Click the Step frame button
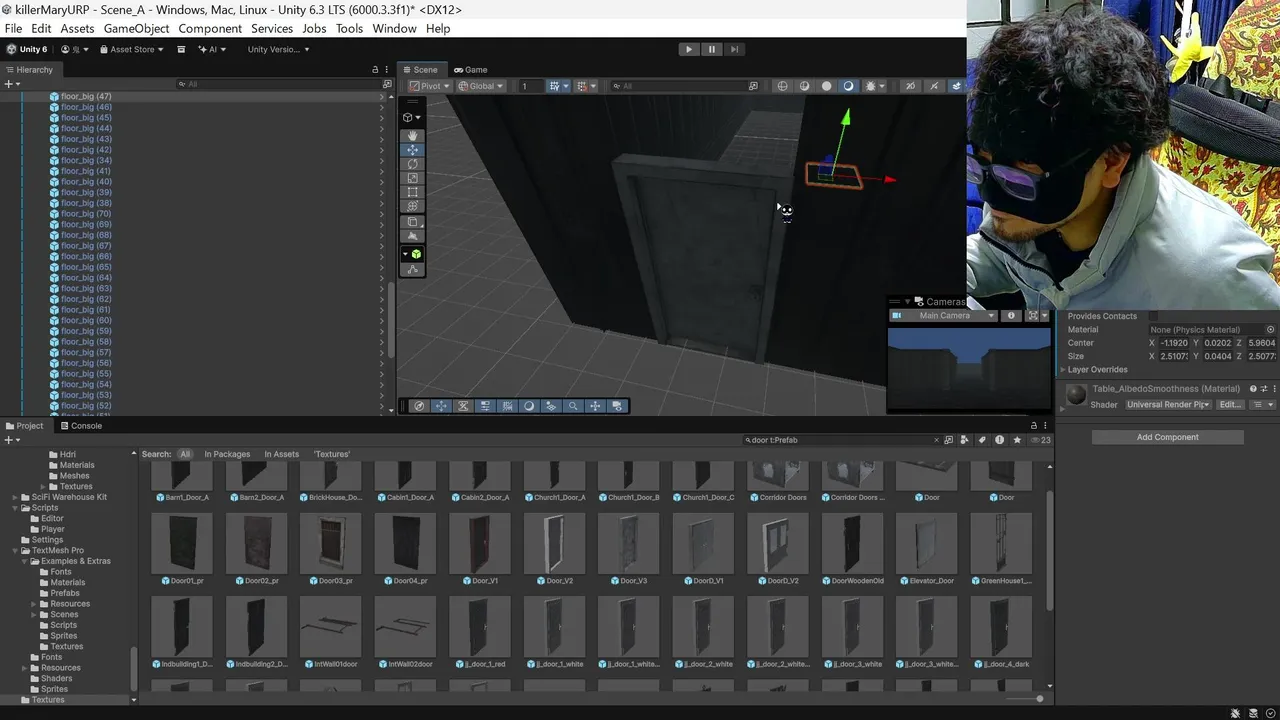This screenshot has width=1280, height=720. click(734, 49)
